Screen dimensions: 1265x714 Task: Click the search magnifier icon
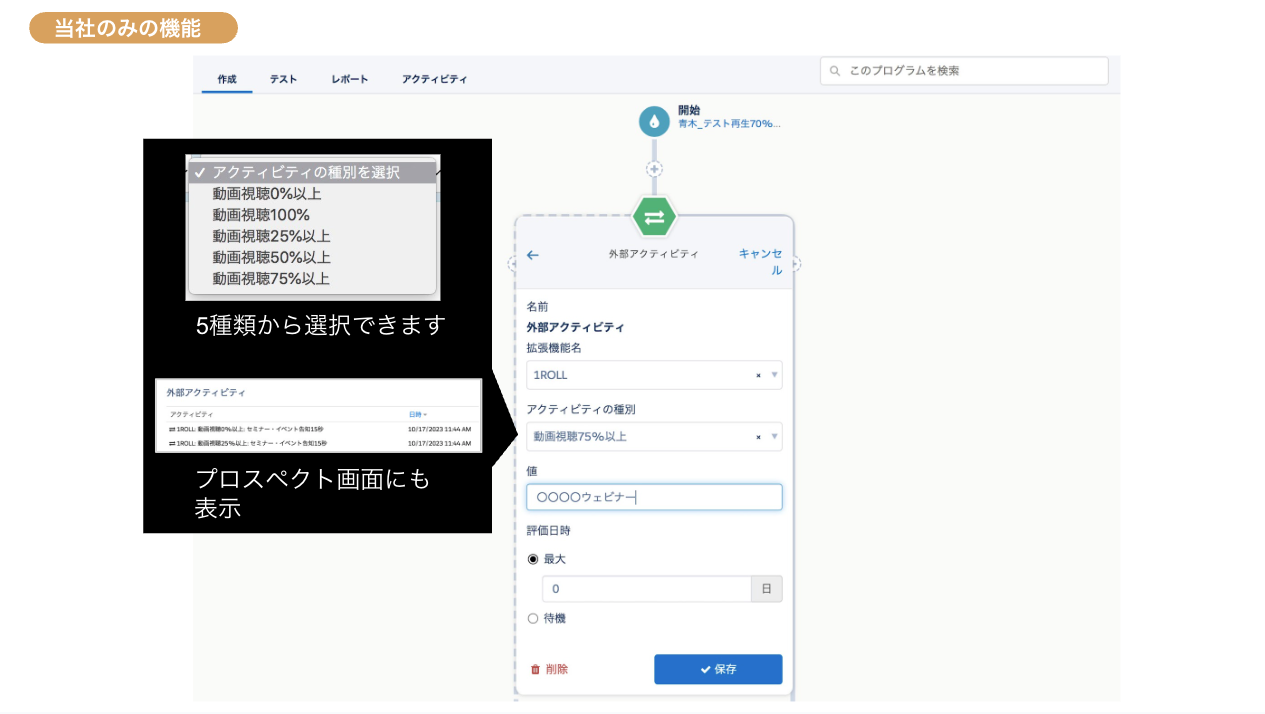tap(836, 70)
